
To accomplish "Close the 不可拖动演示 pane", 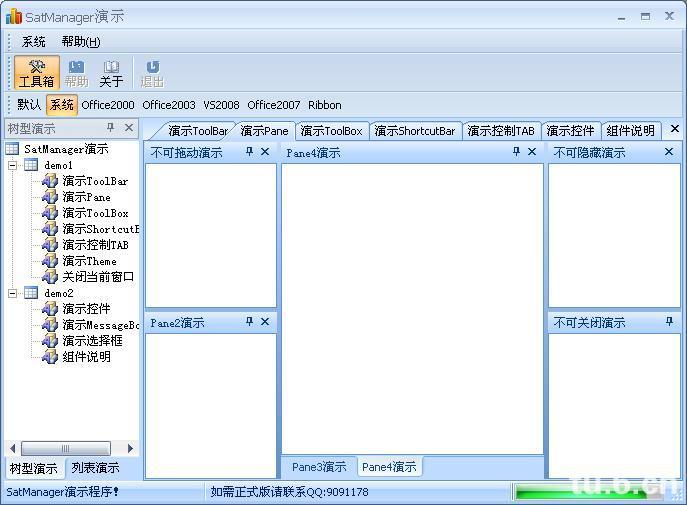I will tap(265, 152).
